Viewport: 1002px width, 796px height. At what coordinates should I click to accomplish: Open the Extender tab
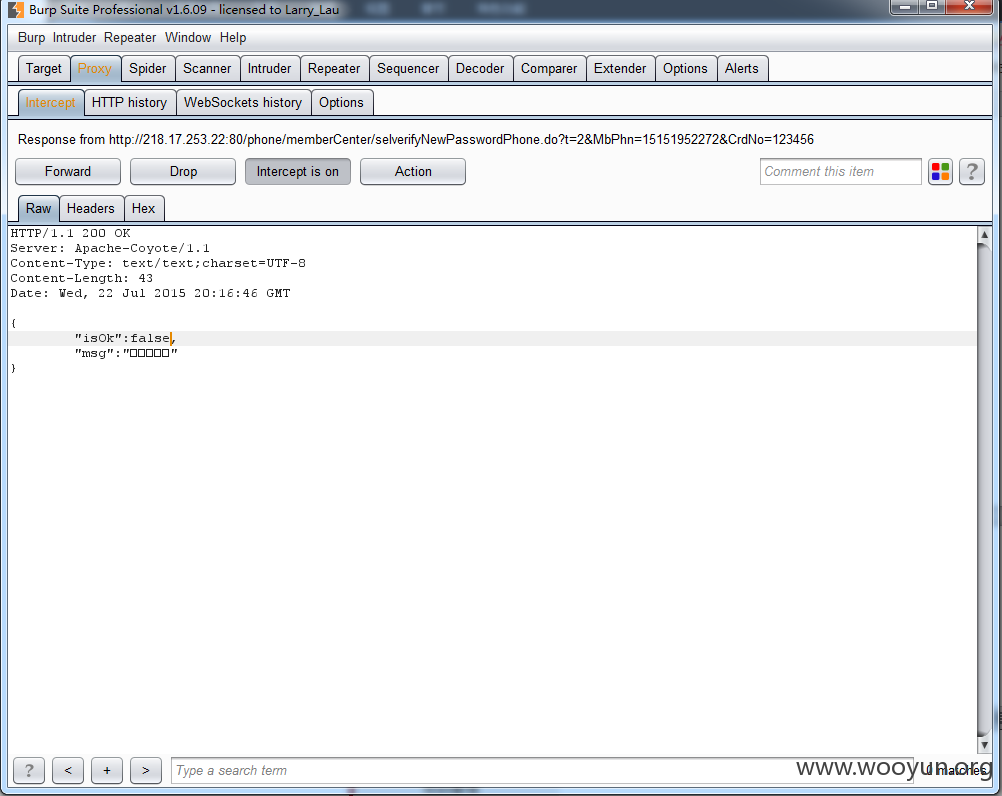click(620, 68)
